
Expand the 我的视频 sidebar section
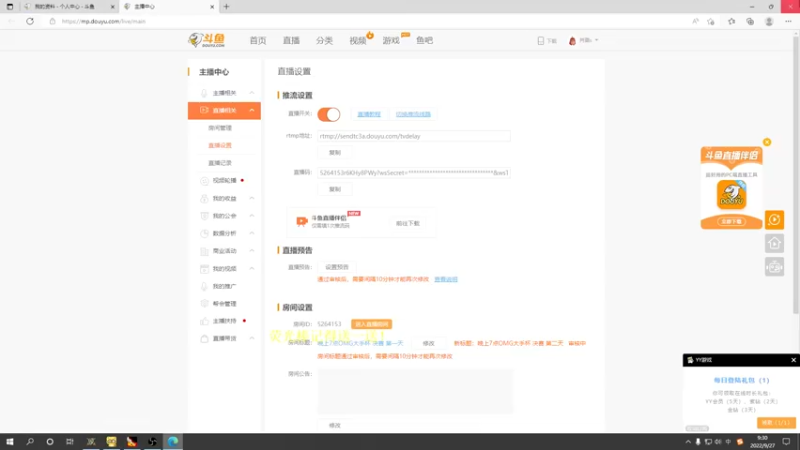click(224, 268)
